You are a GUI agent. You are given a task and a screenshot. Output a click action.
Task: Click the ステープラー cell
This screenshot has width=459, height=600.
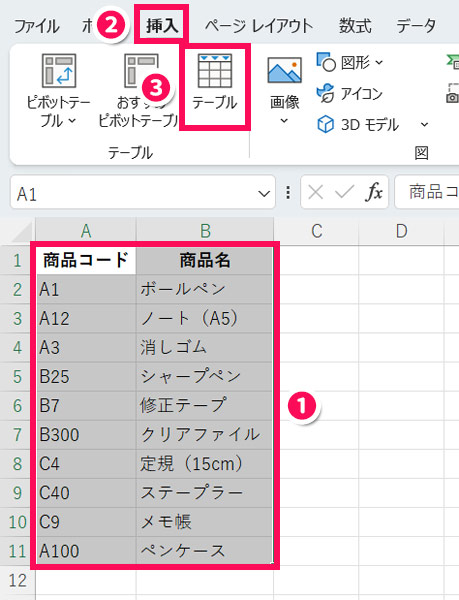click(205, 493)
